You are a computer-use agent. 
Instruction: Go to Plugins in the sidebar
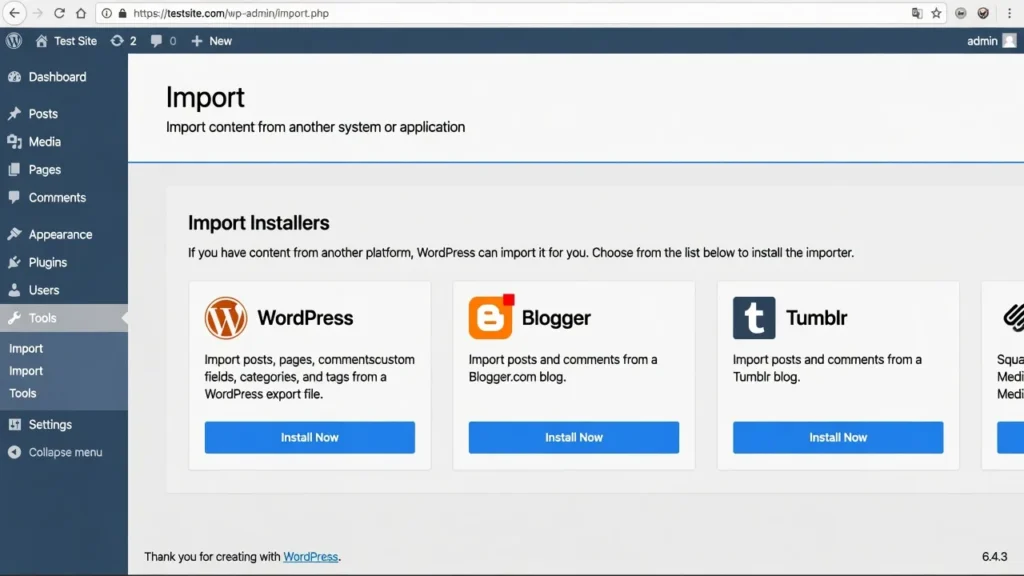(x=64, y=263)
